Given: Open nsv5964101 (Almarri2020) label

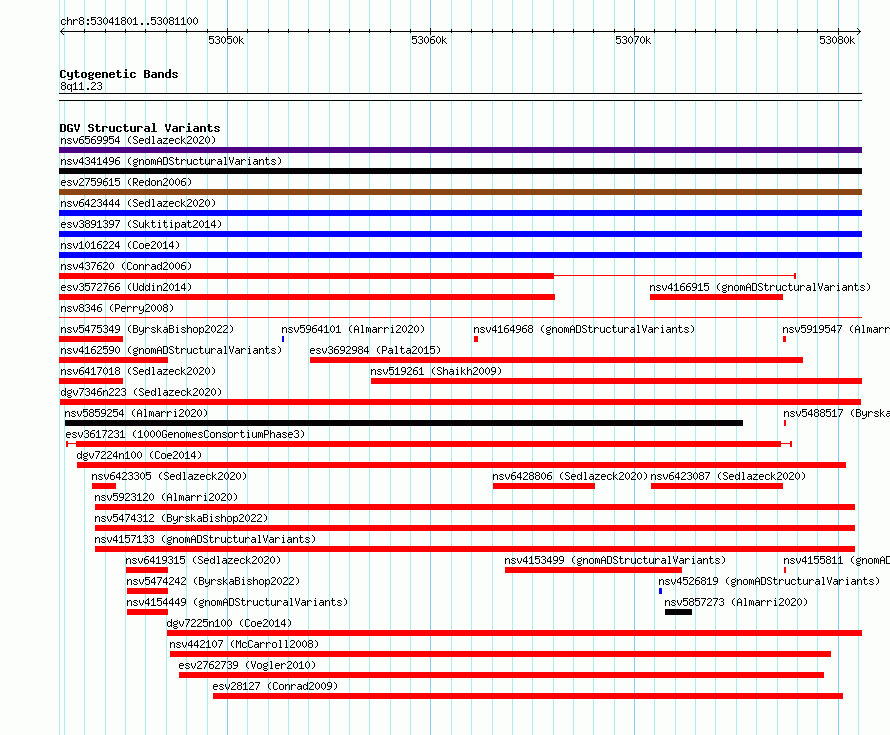Looking at the screenshot, I should click(353, 329).
